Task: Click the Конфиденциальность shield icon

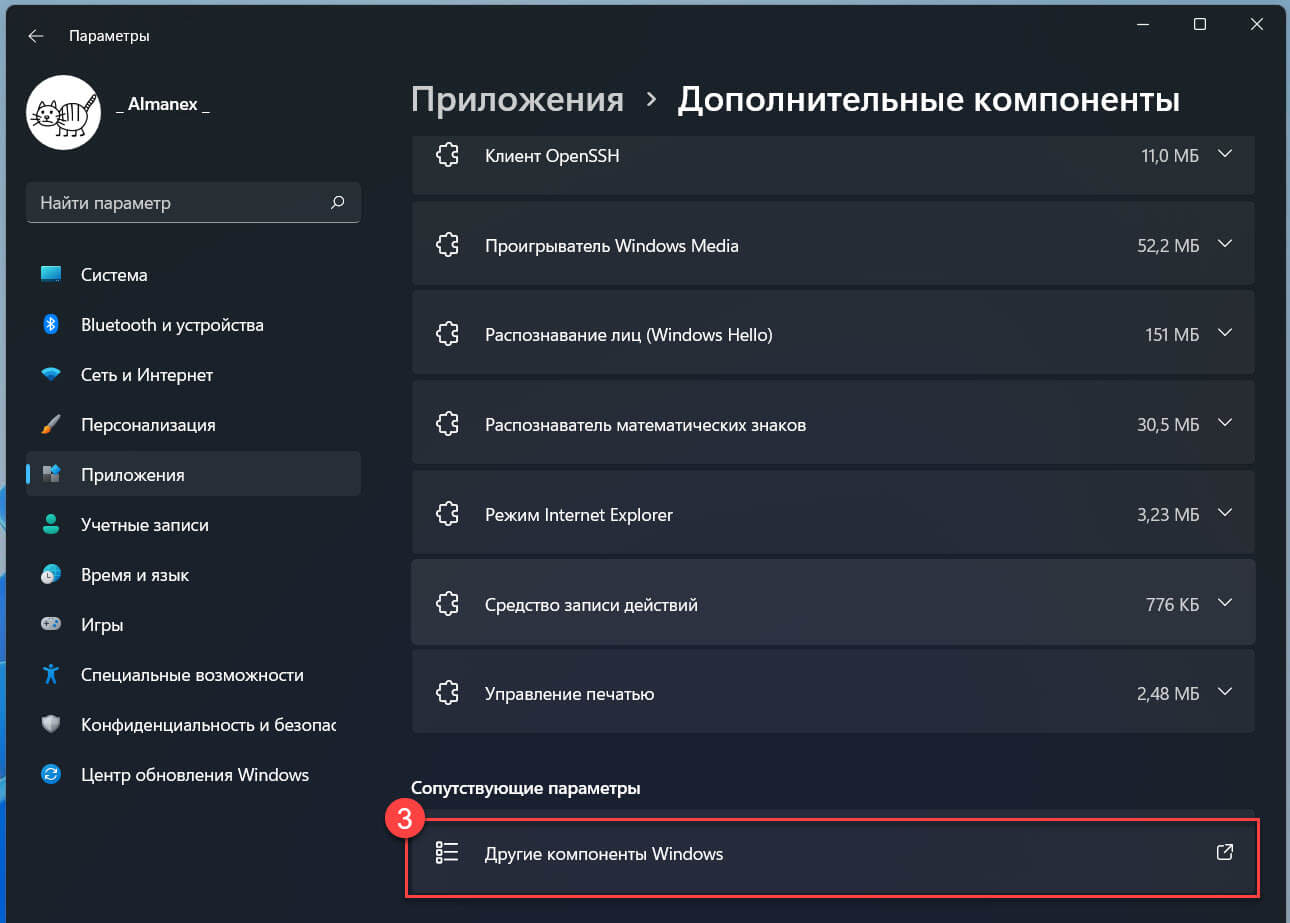Action: click(51, 724)
